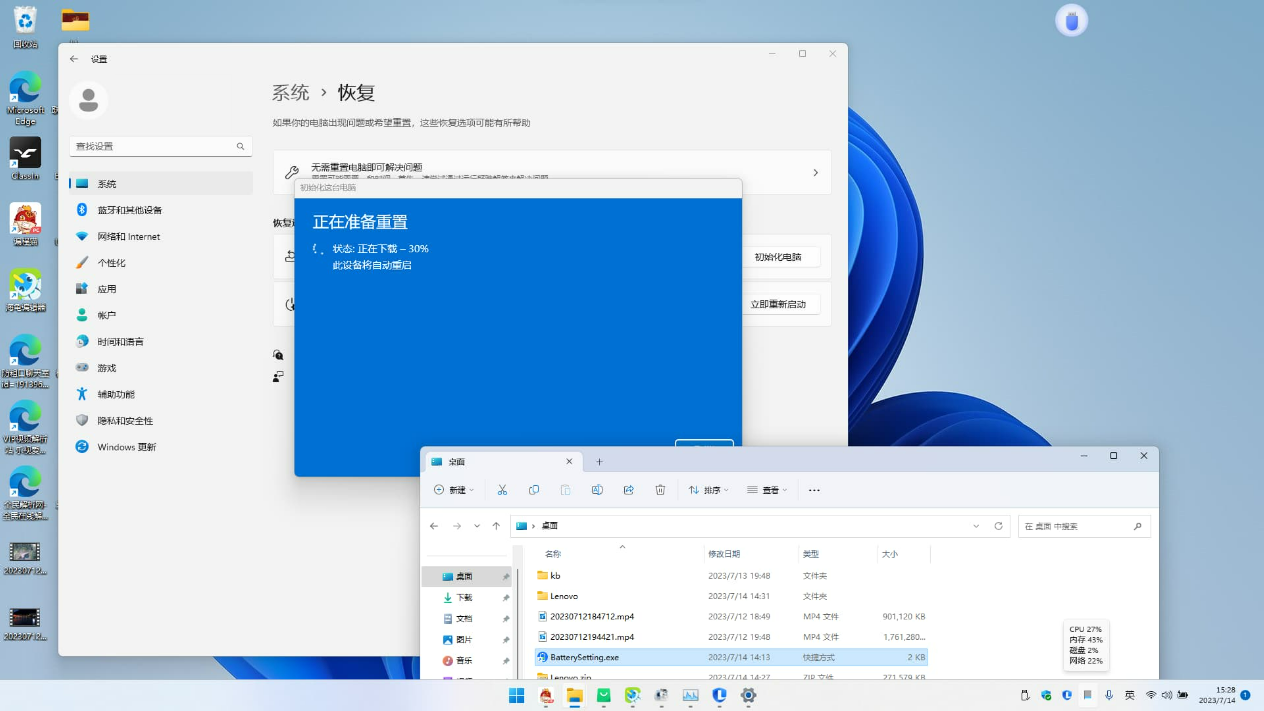Go back in the Explorer window
The image size is (1264, 711).
(x=434, y=526)
